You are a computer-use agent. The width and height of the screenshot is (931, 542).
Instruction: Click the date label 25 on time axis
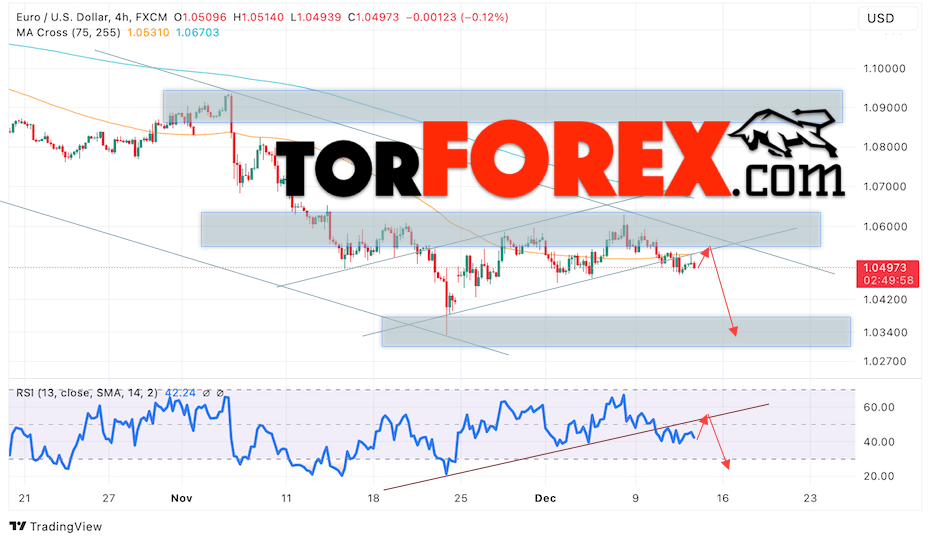461,498
